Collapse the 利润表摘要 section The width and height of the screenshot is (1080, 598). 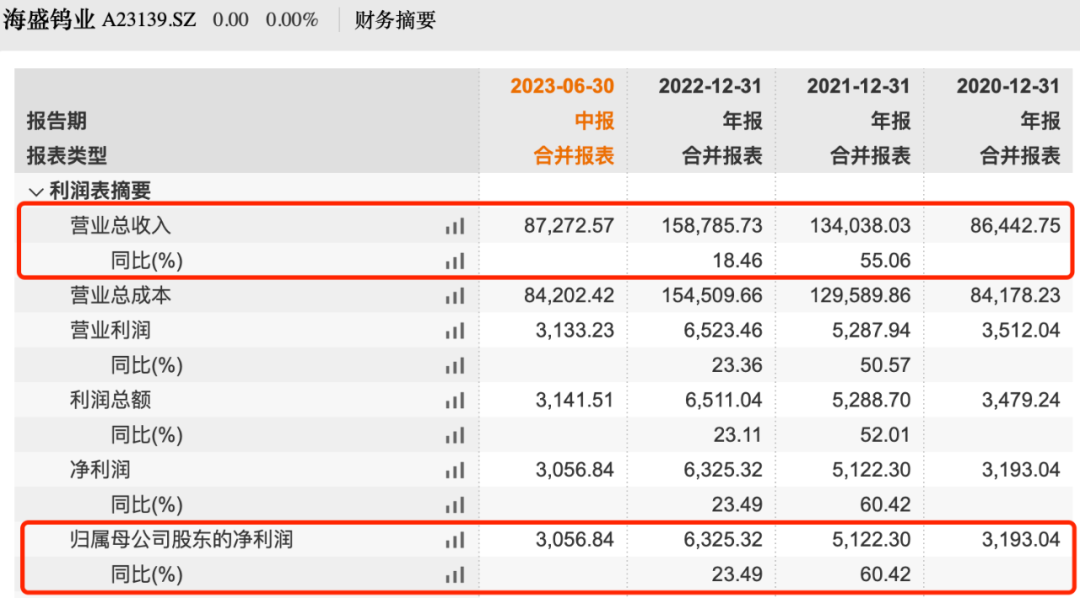pyautogui.click(x=36, y=191)
